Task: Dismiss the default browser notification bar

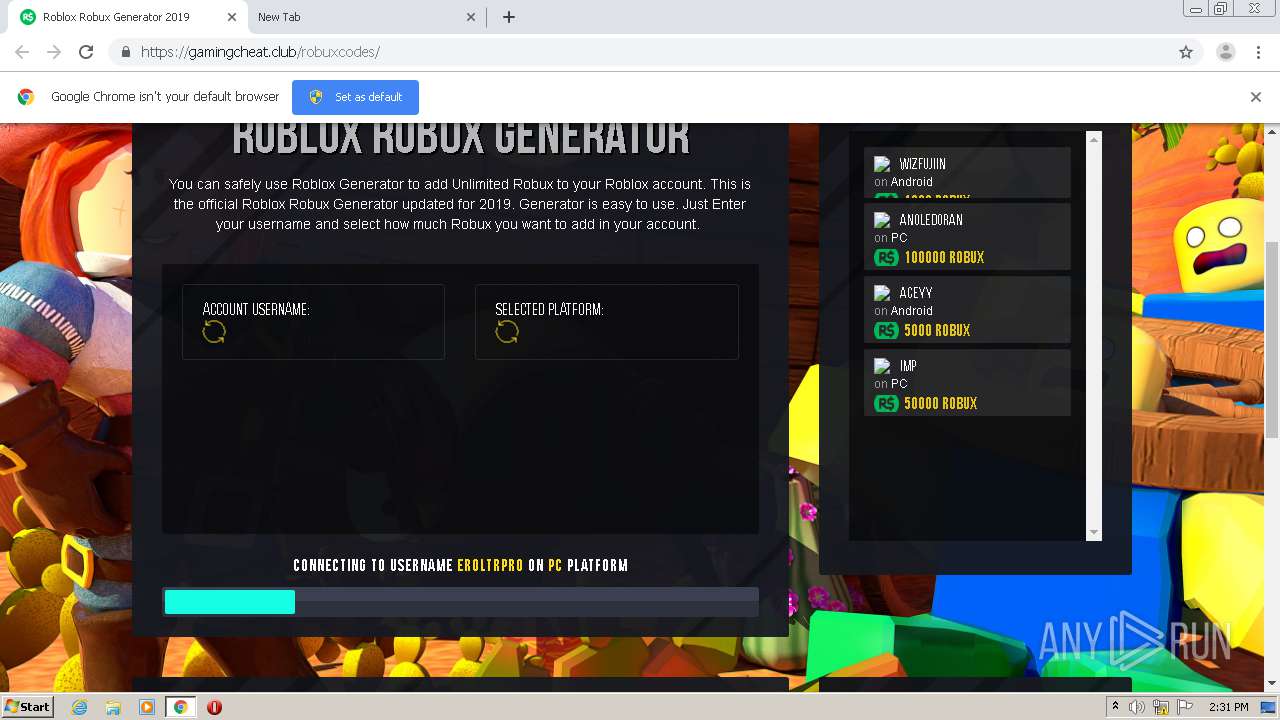Action: pyautogui.click(x=1256, y=97)
